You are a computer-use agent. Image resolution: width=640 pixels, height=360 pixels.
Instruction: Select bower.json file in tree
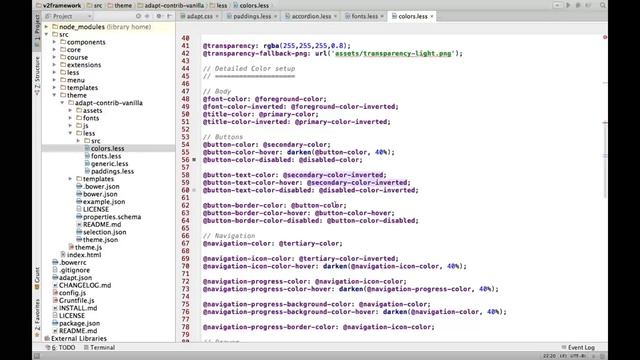click(100, 194)
